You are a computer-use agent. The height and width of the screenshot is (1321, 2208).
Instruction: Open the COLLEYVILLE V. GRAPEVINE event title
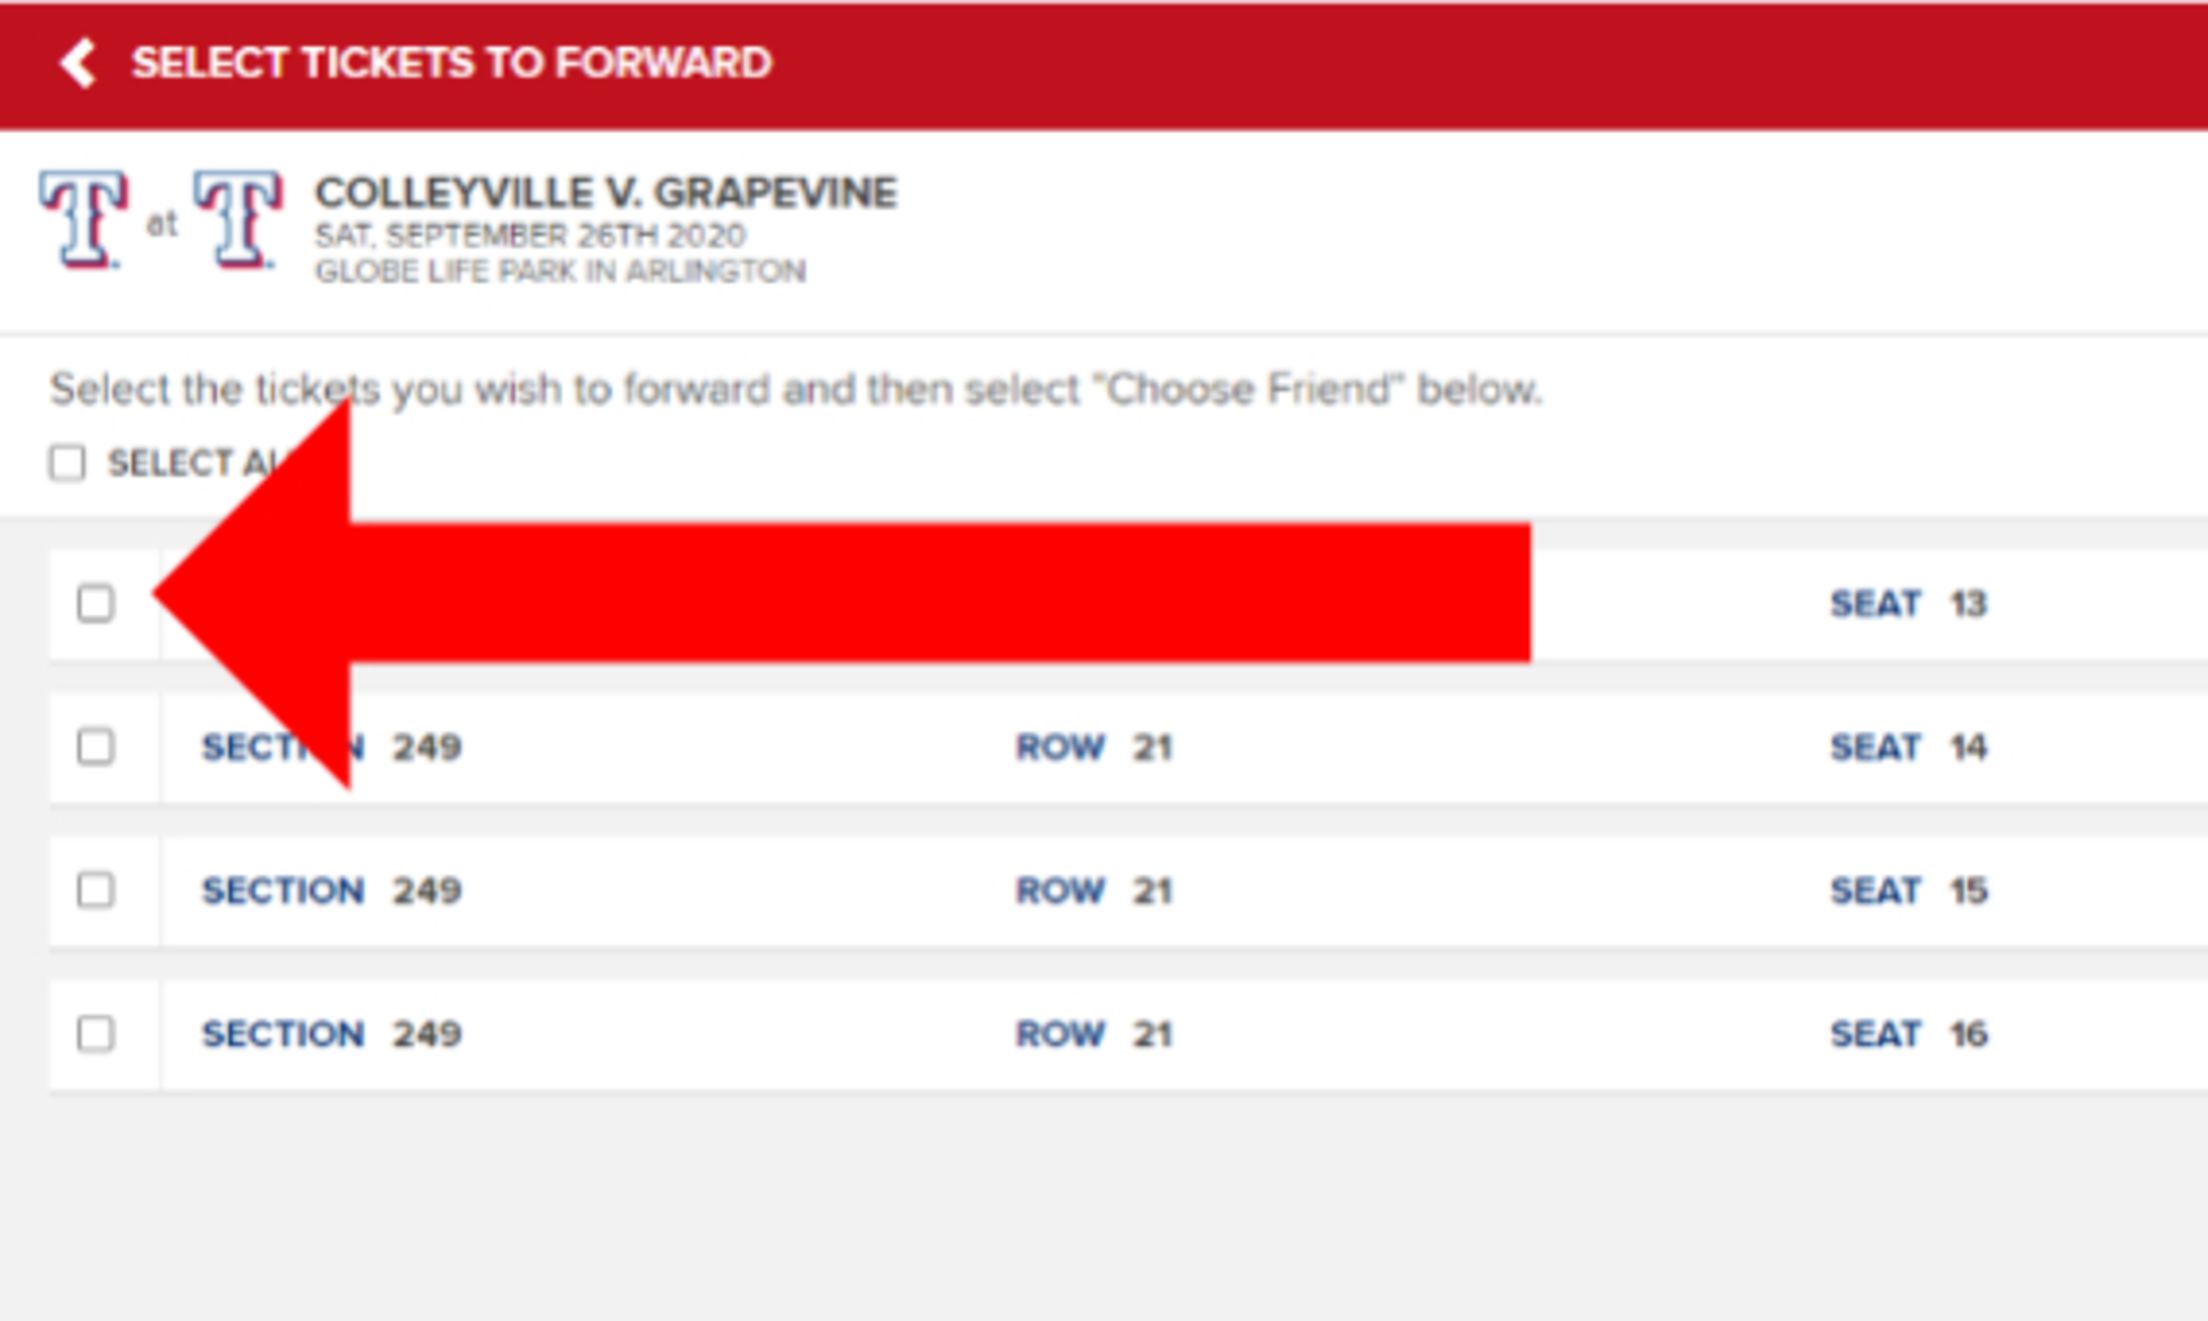[606, 193]
